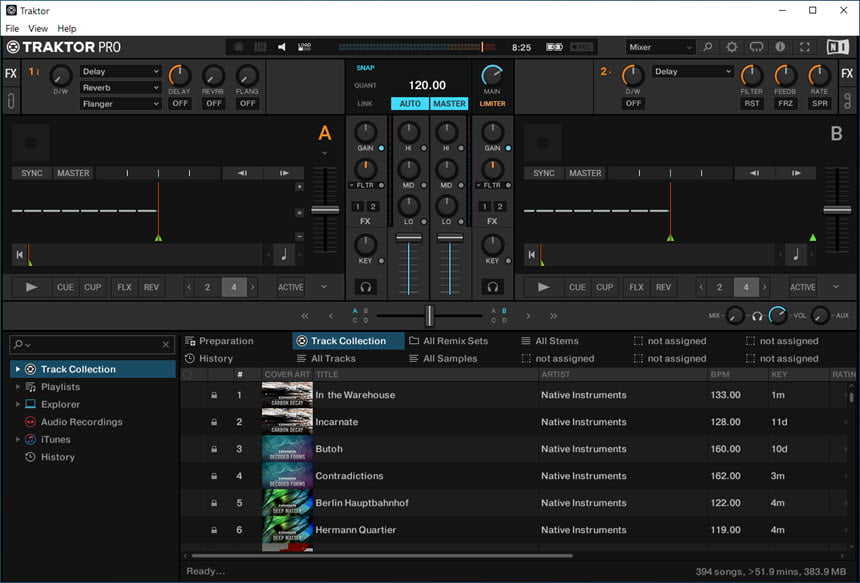The height and width of the screenshot is (583, 860).
Task: Click the NI logo
Action: click(838, 47)
